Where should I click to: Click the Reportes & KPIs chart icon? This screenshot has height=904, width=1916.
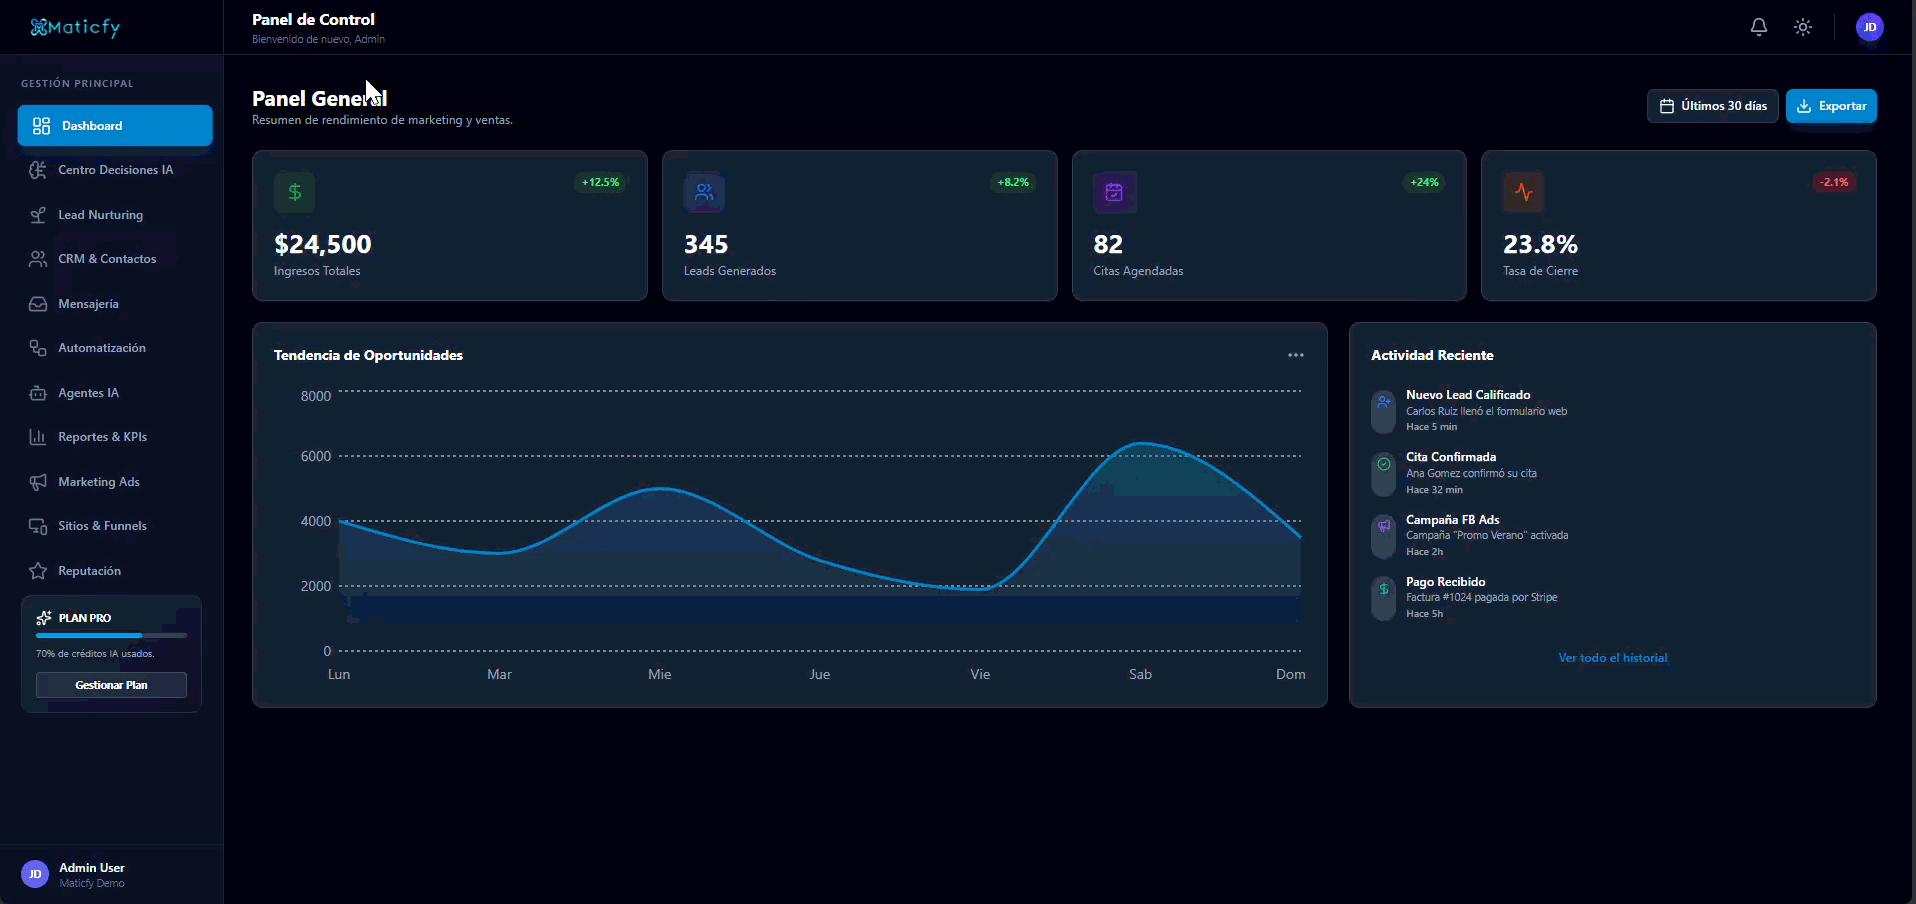pos(38,437)
